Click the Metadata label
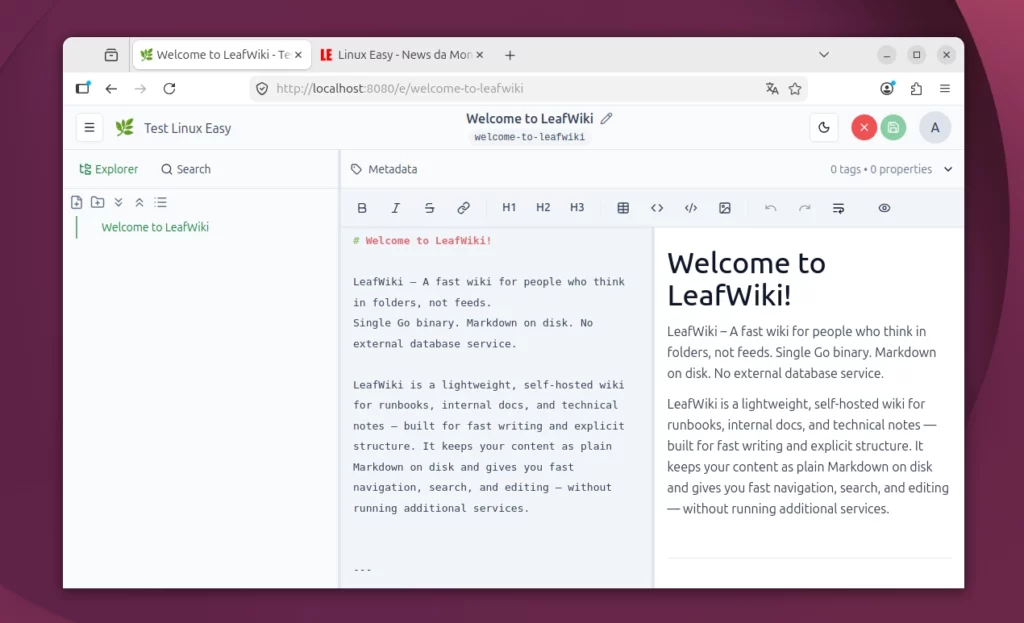Image resolution: width=1024 pixels, height=623 pixels. tap(392, 169)
